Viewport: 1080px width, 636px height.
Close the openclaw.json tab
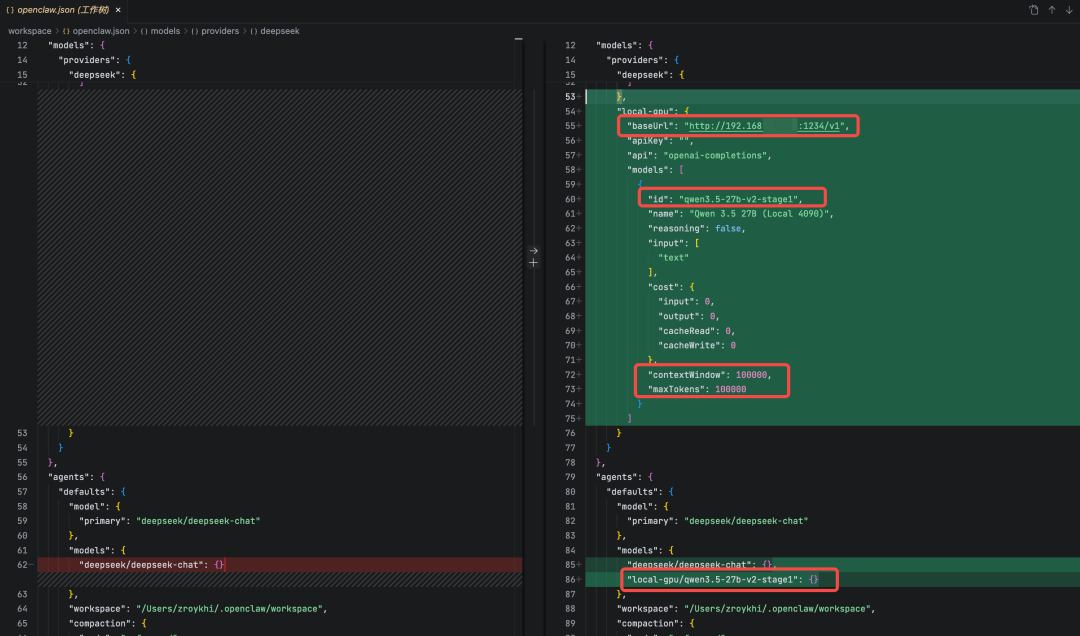pyautogui.click(x=118, y=10)
